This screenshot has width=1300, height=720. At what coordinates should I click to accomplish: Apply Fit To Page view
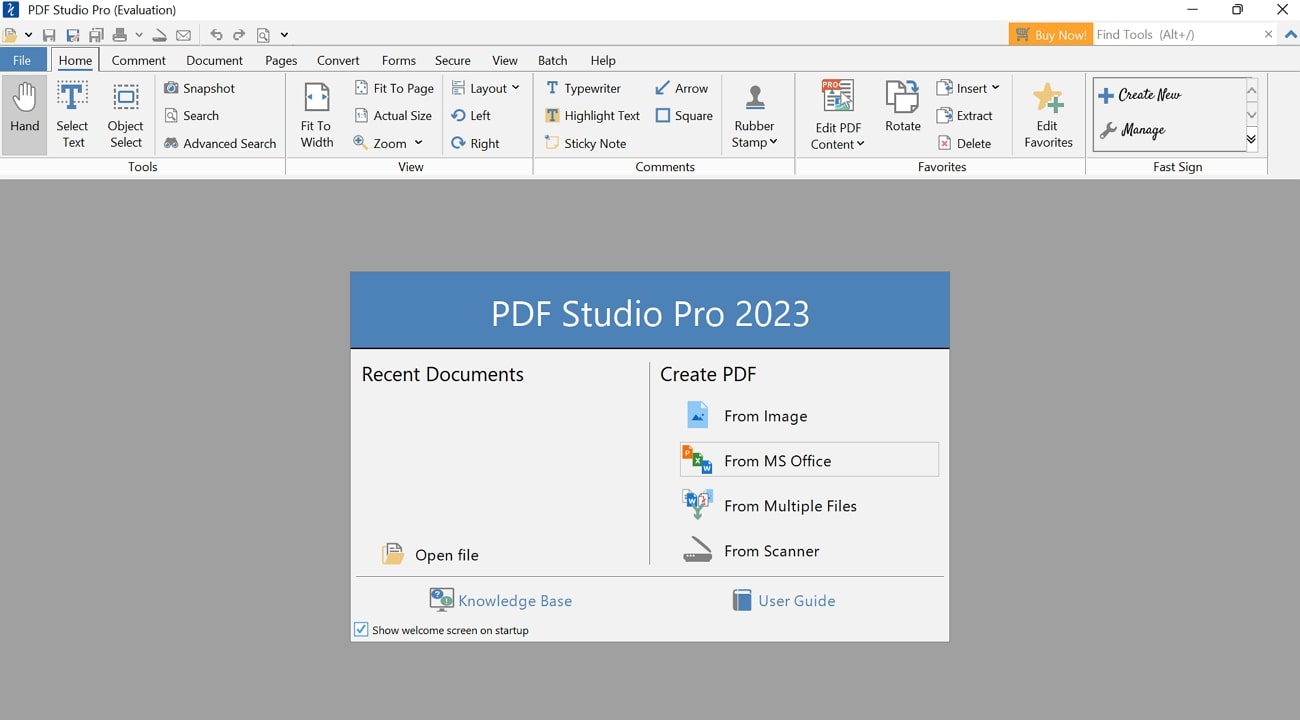coord(394,88)
